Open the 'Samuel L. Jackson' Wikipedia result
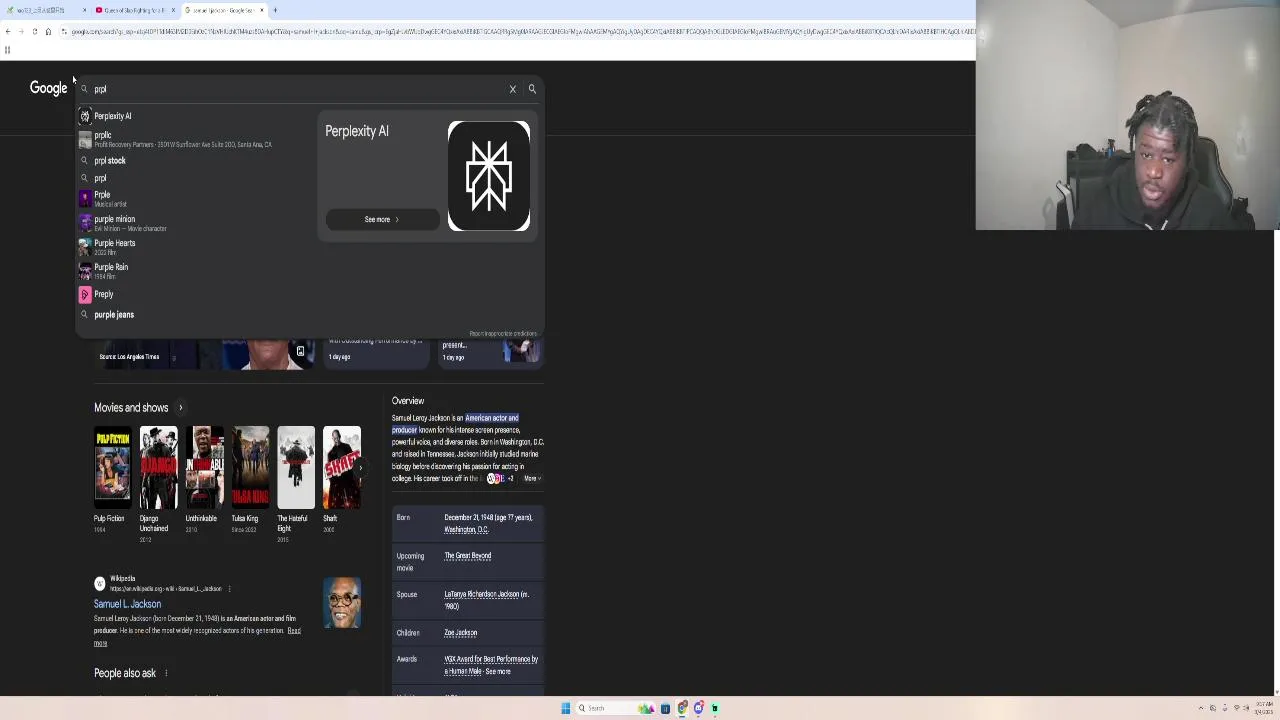 (127, 604)
